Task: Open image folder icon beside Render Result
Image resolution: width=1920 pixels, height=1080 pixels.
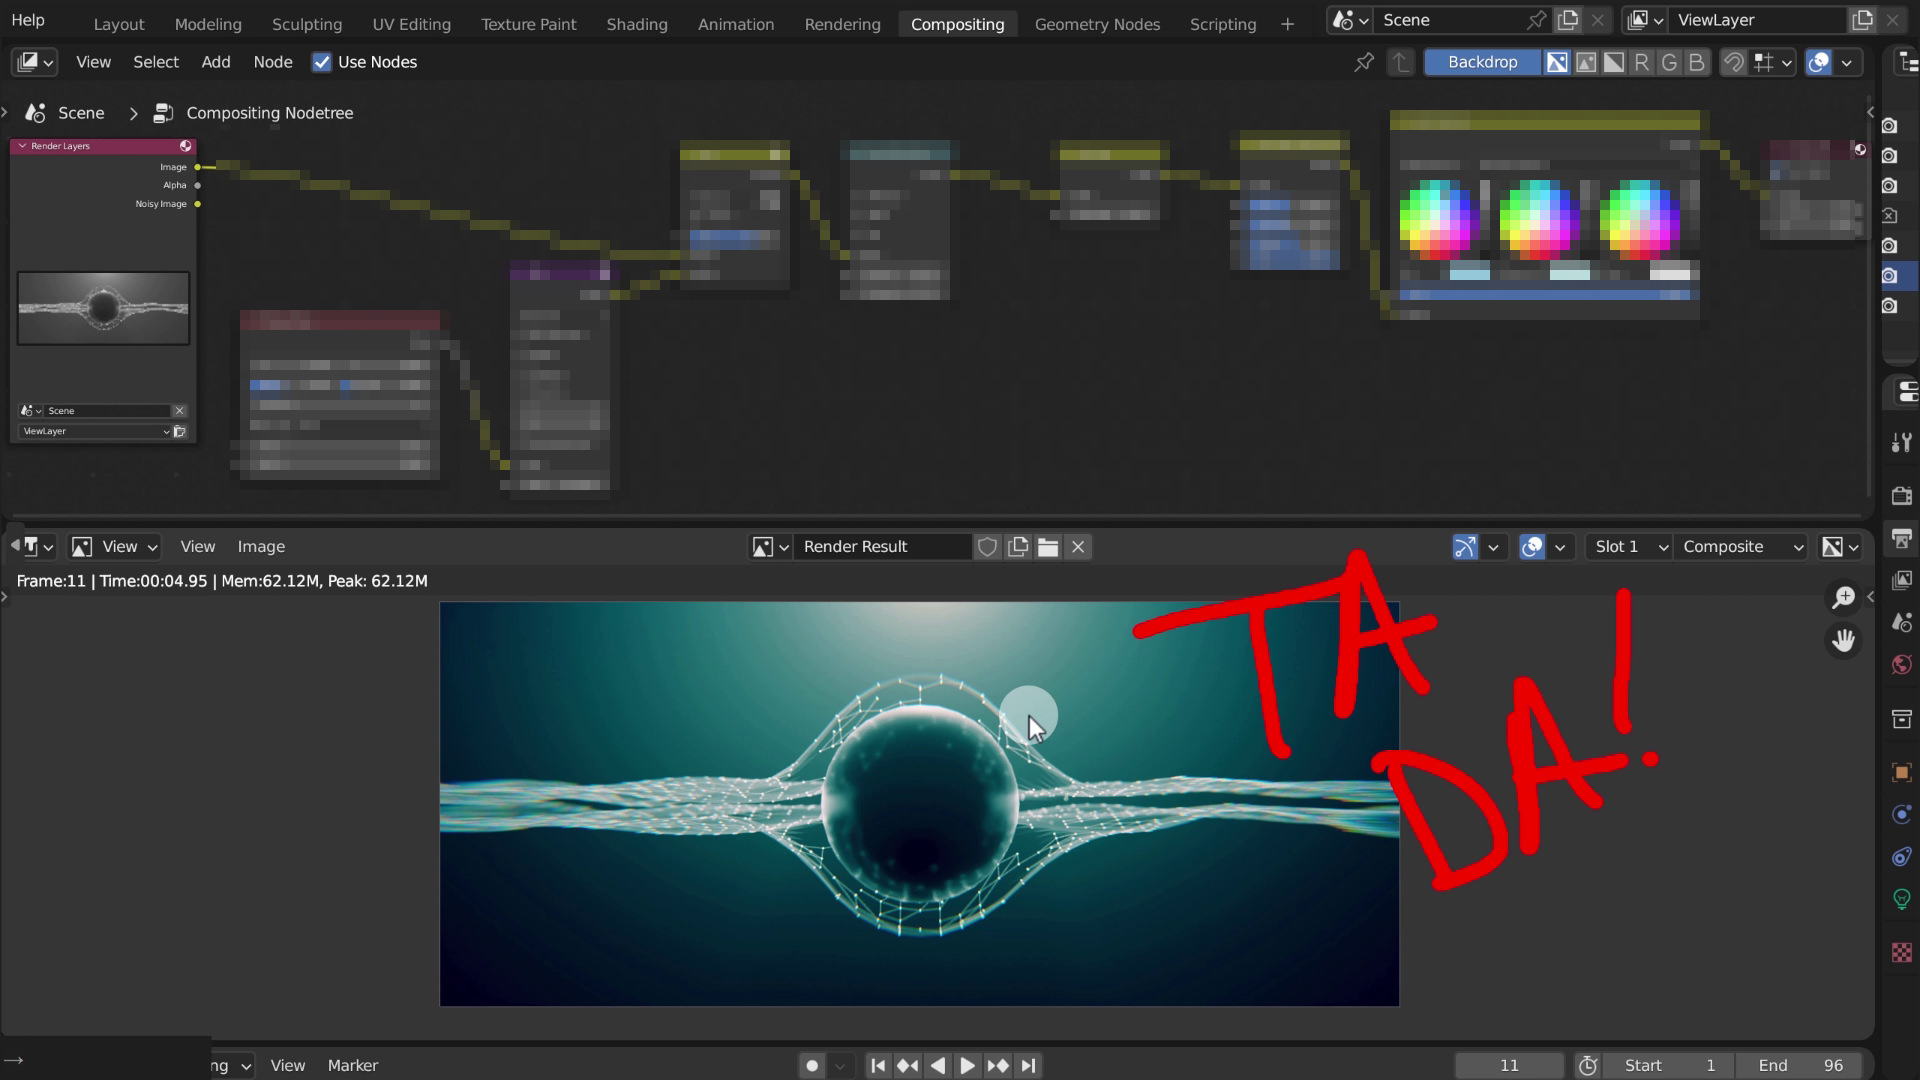Action: 1047,547
